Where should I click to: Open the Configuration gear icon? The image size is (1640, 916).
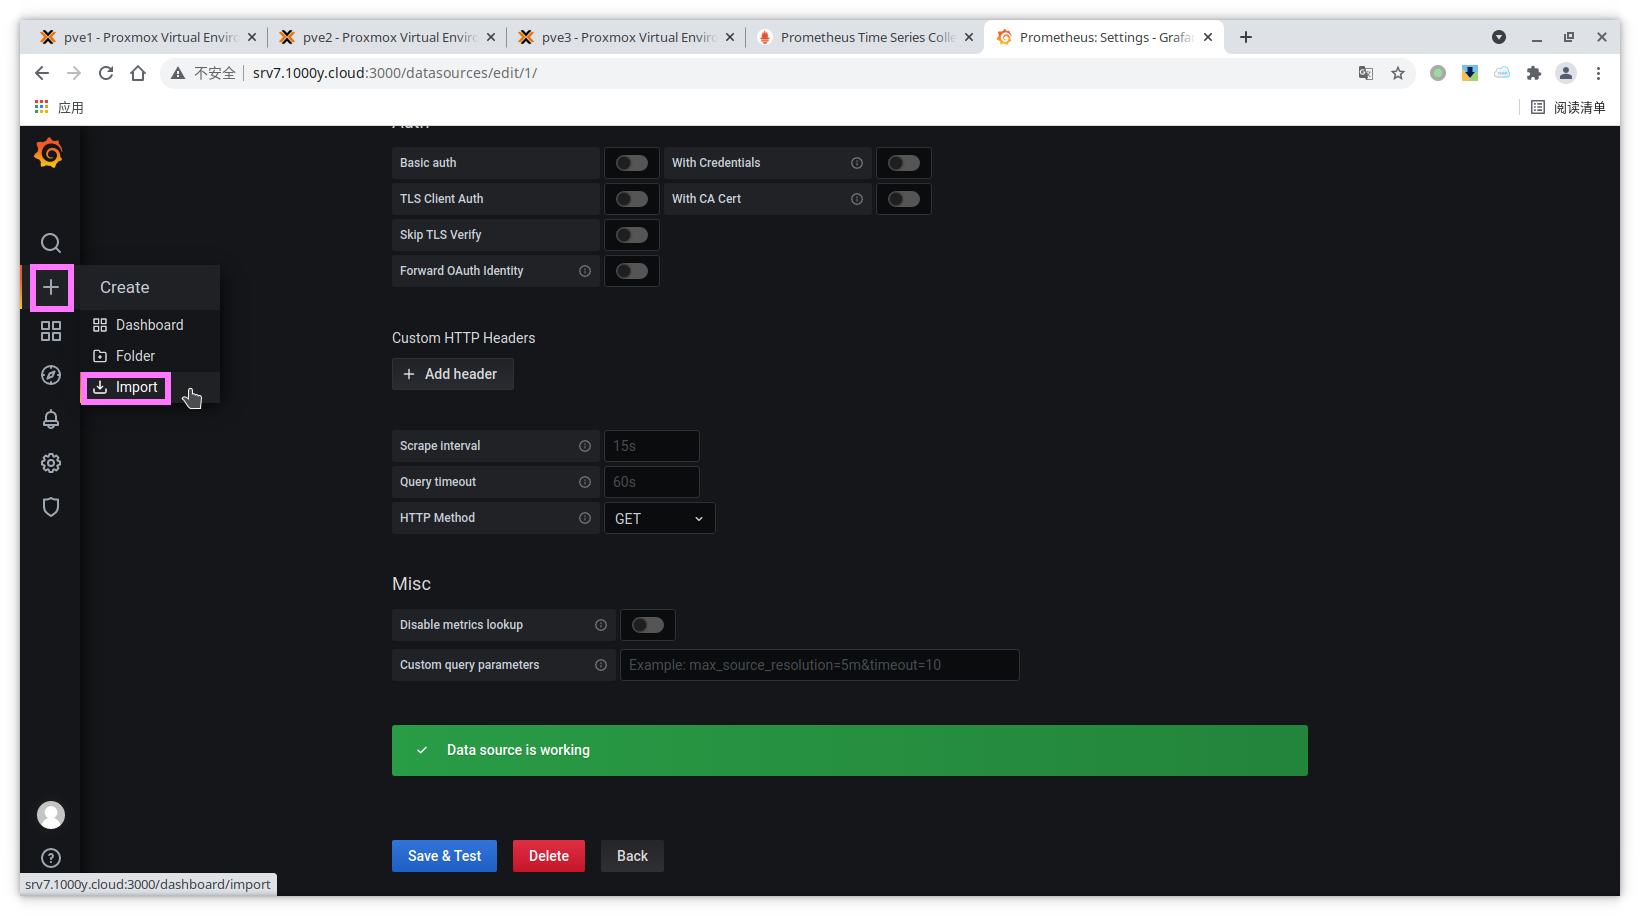pos(51,463)
